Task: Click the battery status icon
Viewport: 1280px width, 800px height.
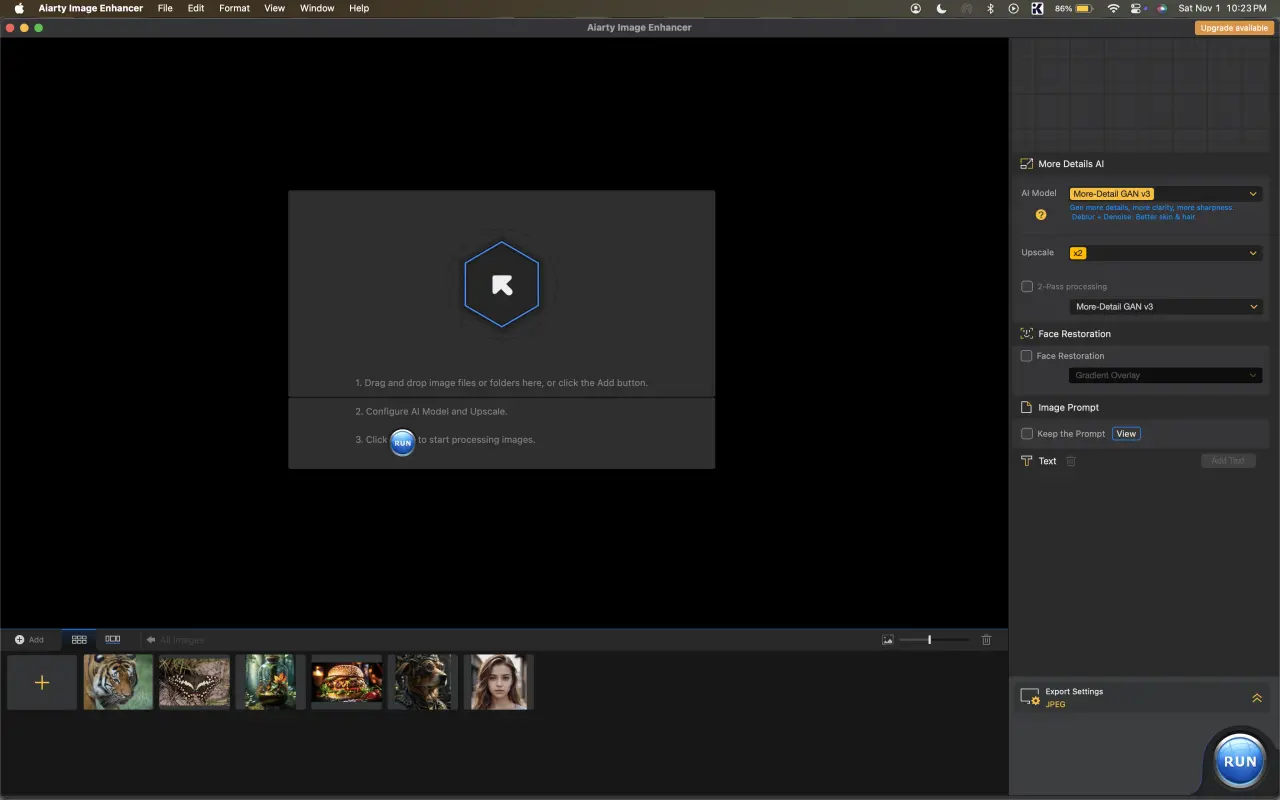Action: pos(1085,8)
